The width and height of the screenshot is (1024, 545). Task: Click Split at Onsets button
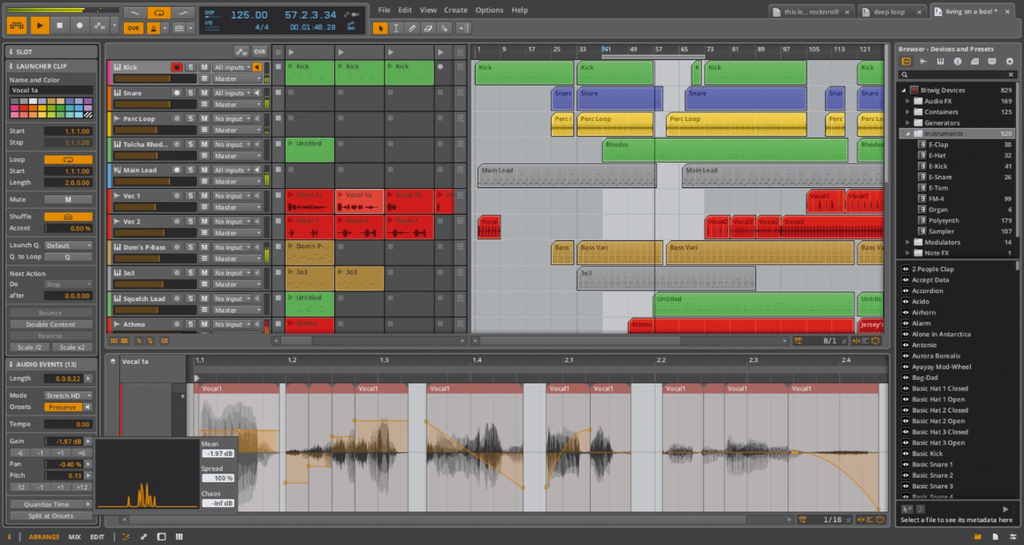(50, 515)
